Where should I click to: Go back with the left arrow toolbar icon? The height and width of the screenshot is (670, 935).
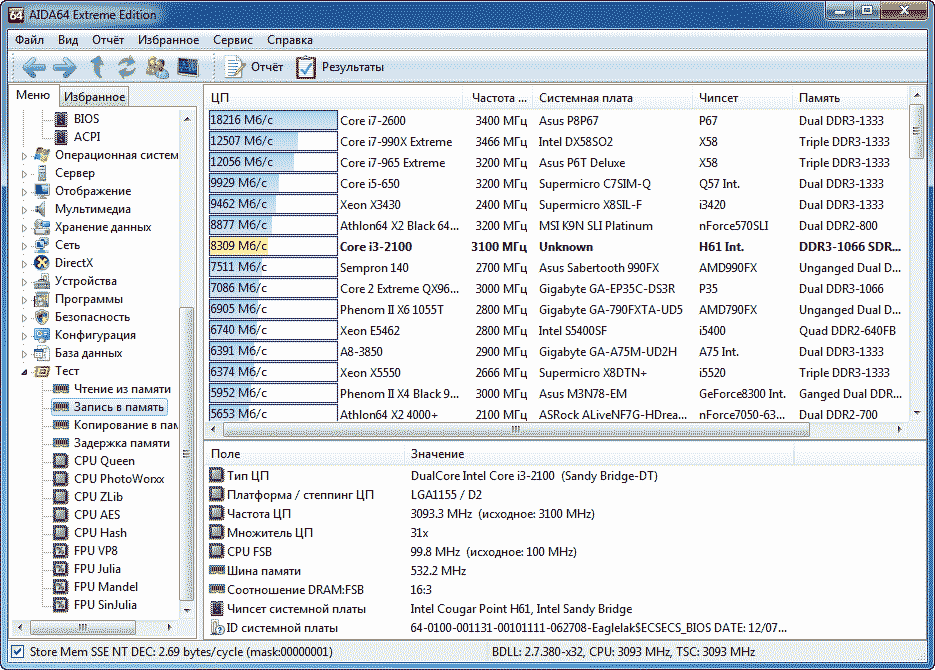coord(34,67)
